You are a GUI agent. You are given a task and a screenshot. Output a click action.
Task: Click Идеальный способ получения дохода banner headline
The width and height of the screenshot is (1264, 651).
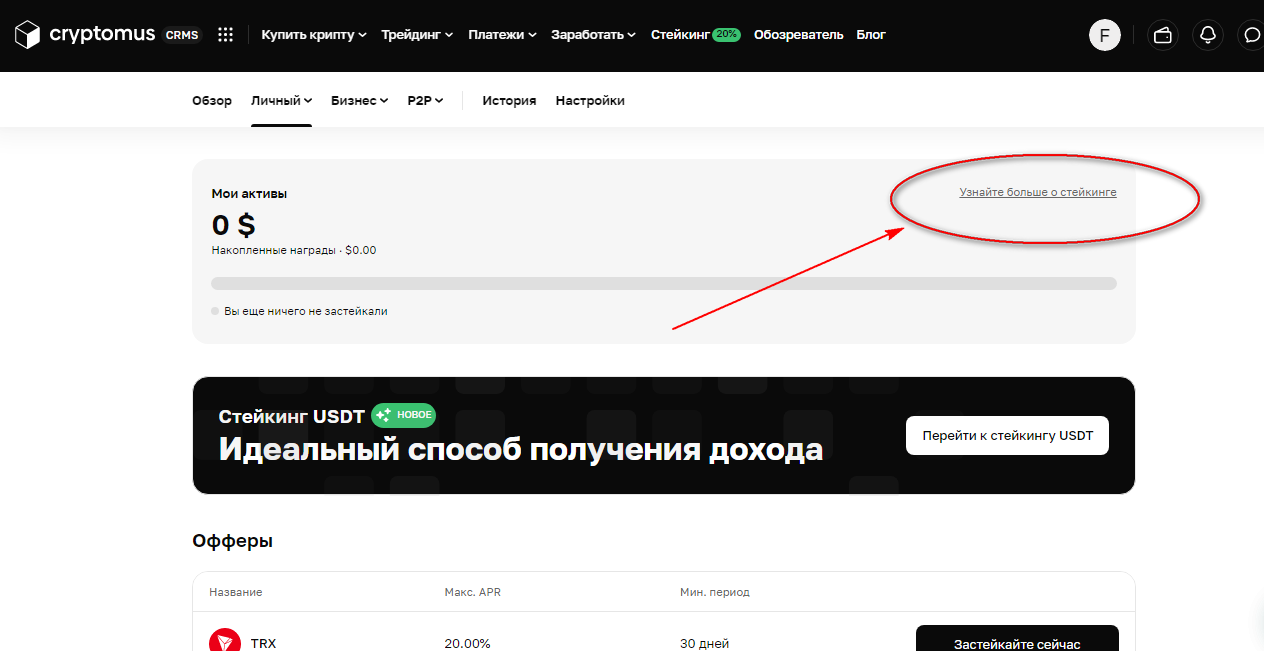click(521, 450)
